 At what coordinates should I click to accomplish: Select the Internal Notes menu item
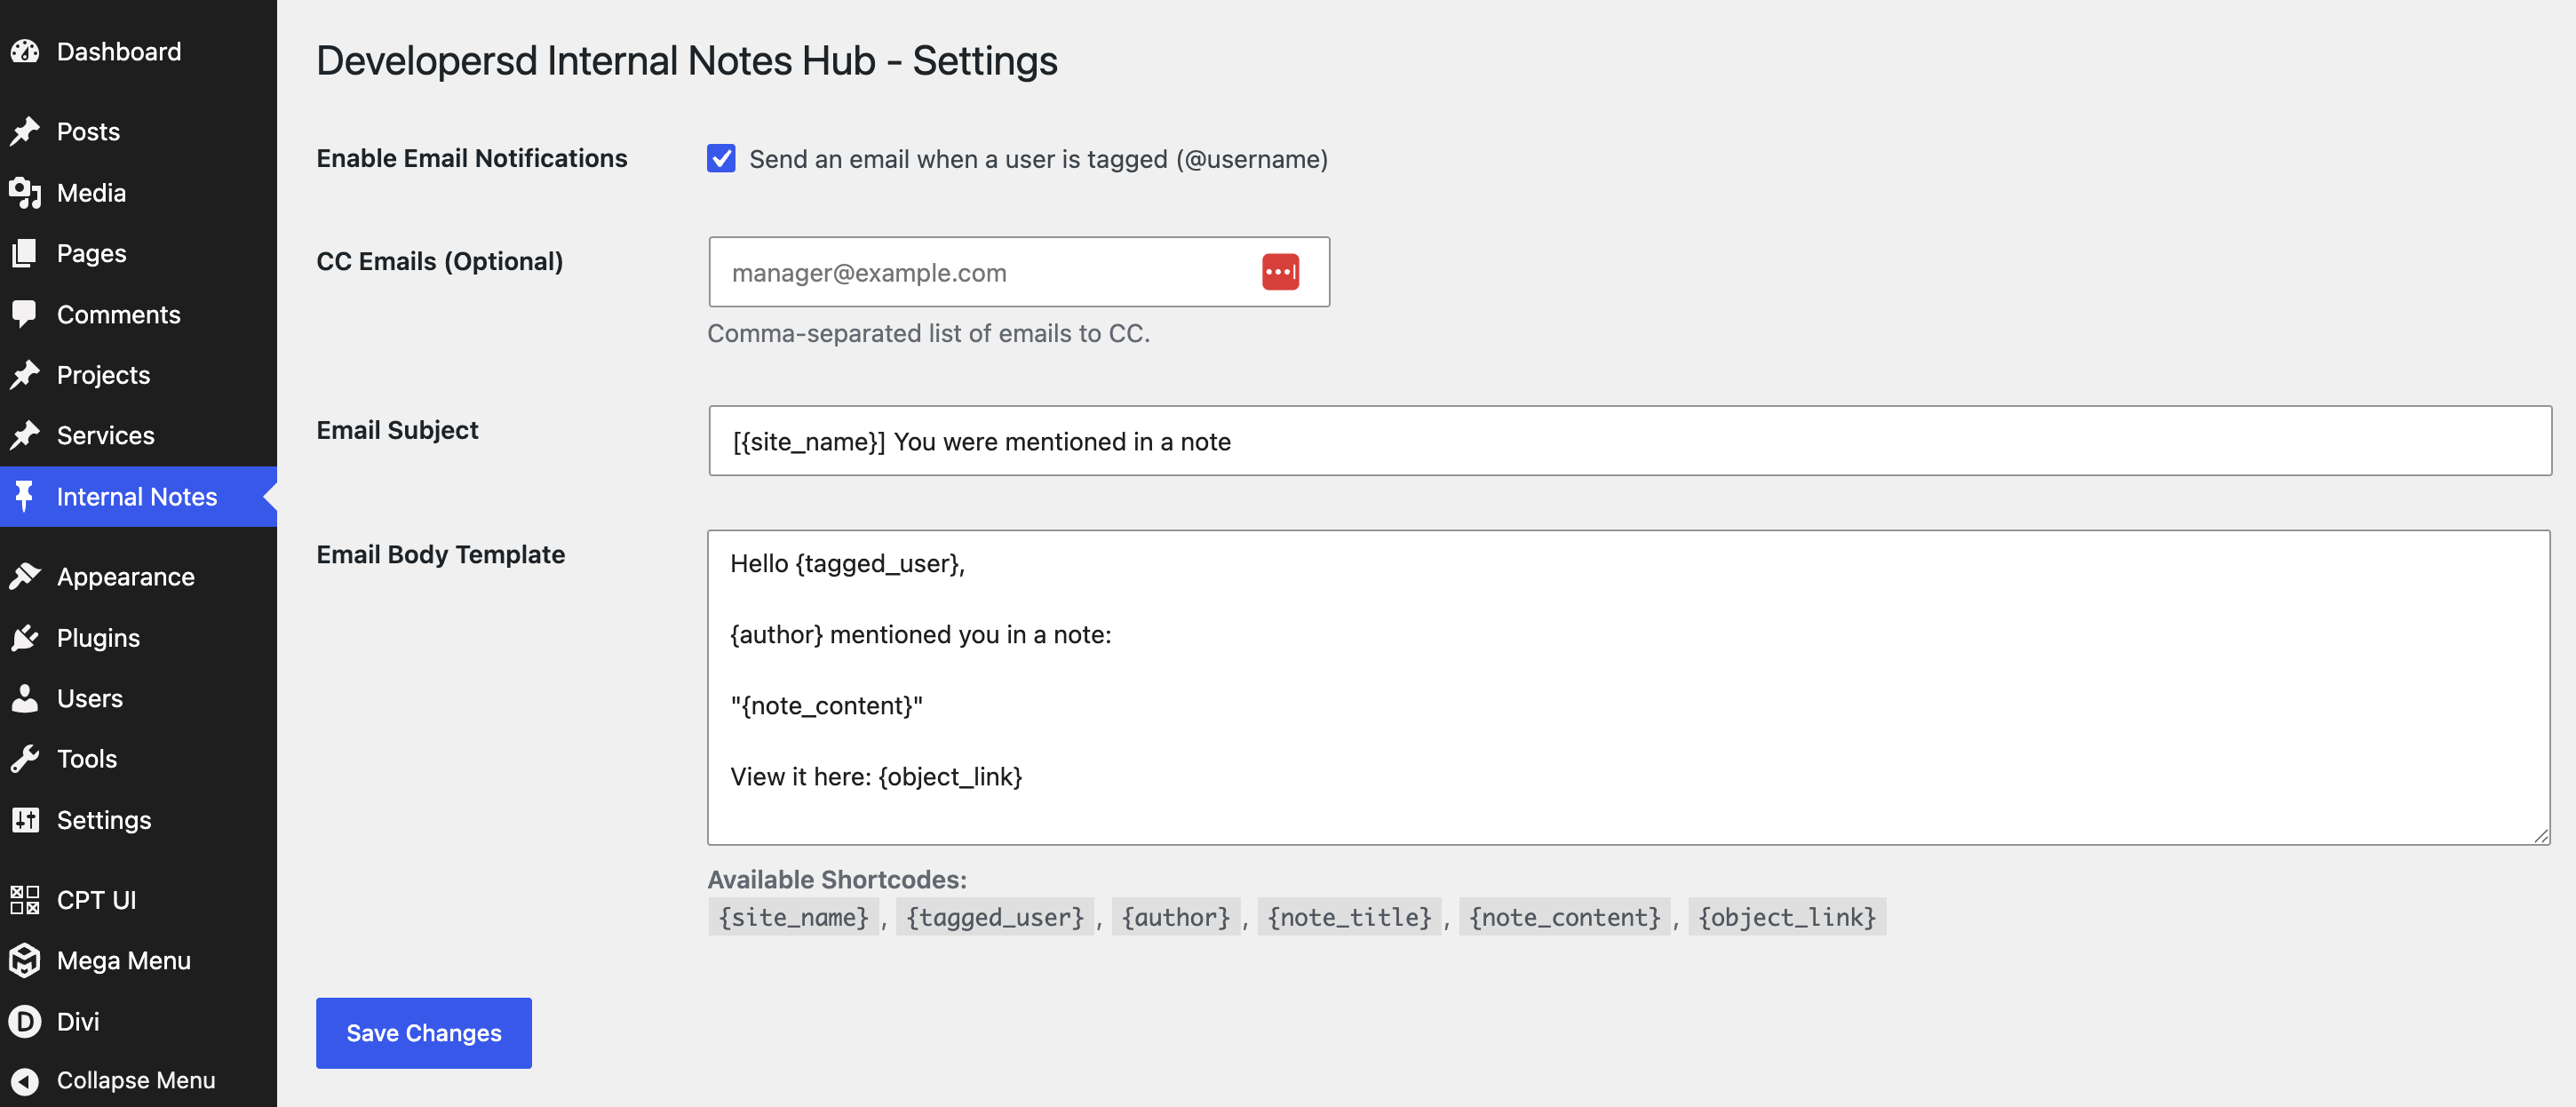138,497
